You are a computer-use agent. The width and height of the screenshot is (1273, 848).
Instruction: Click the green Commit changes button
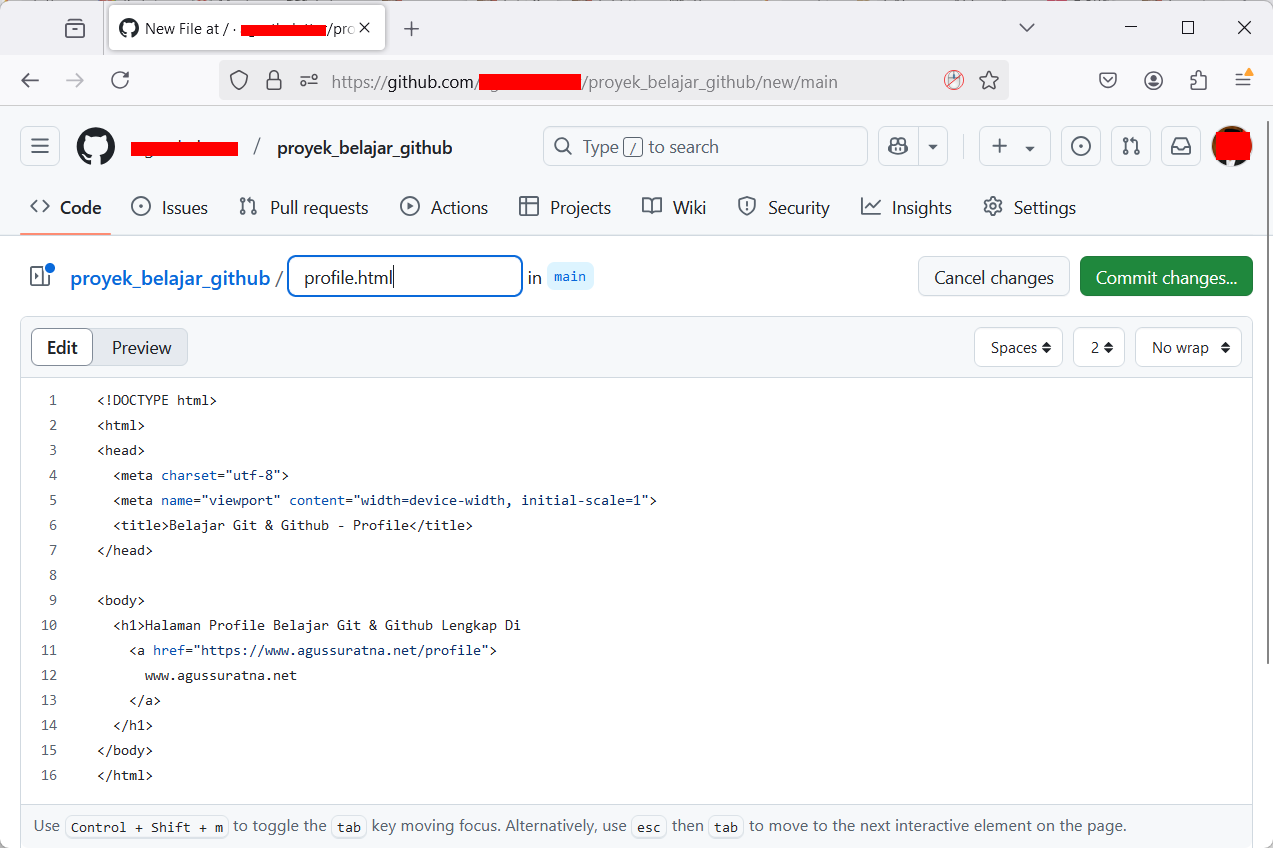(1166, 277)
